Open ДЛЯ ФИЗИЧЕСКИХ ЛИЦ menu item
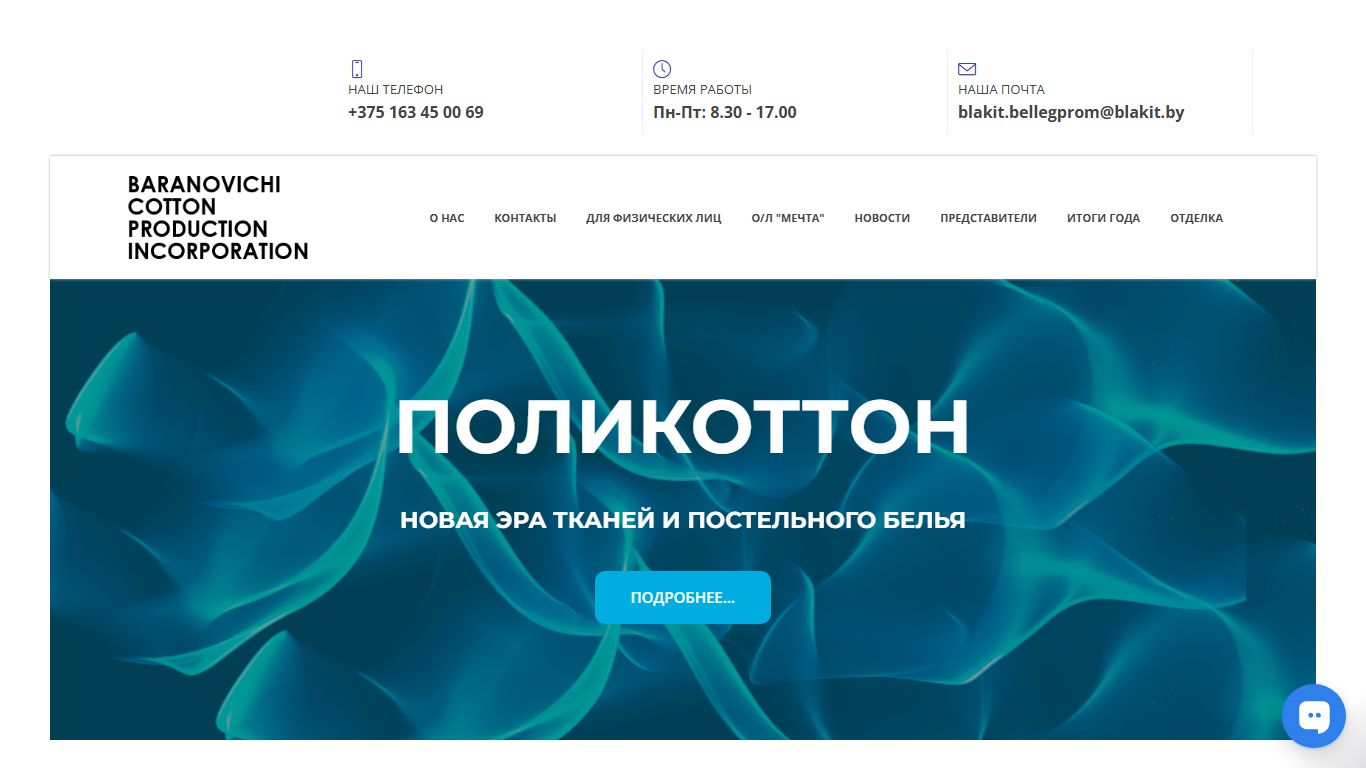The width and height of the screenshot is (1366, 768). 654,218
